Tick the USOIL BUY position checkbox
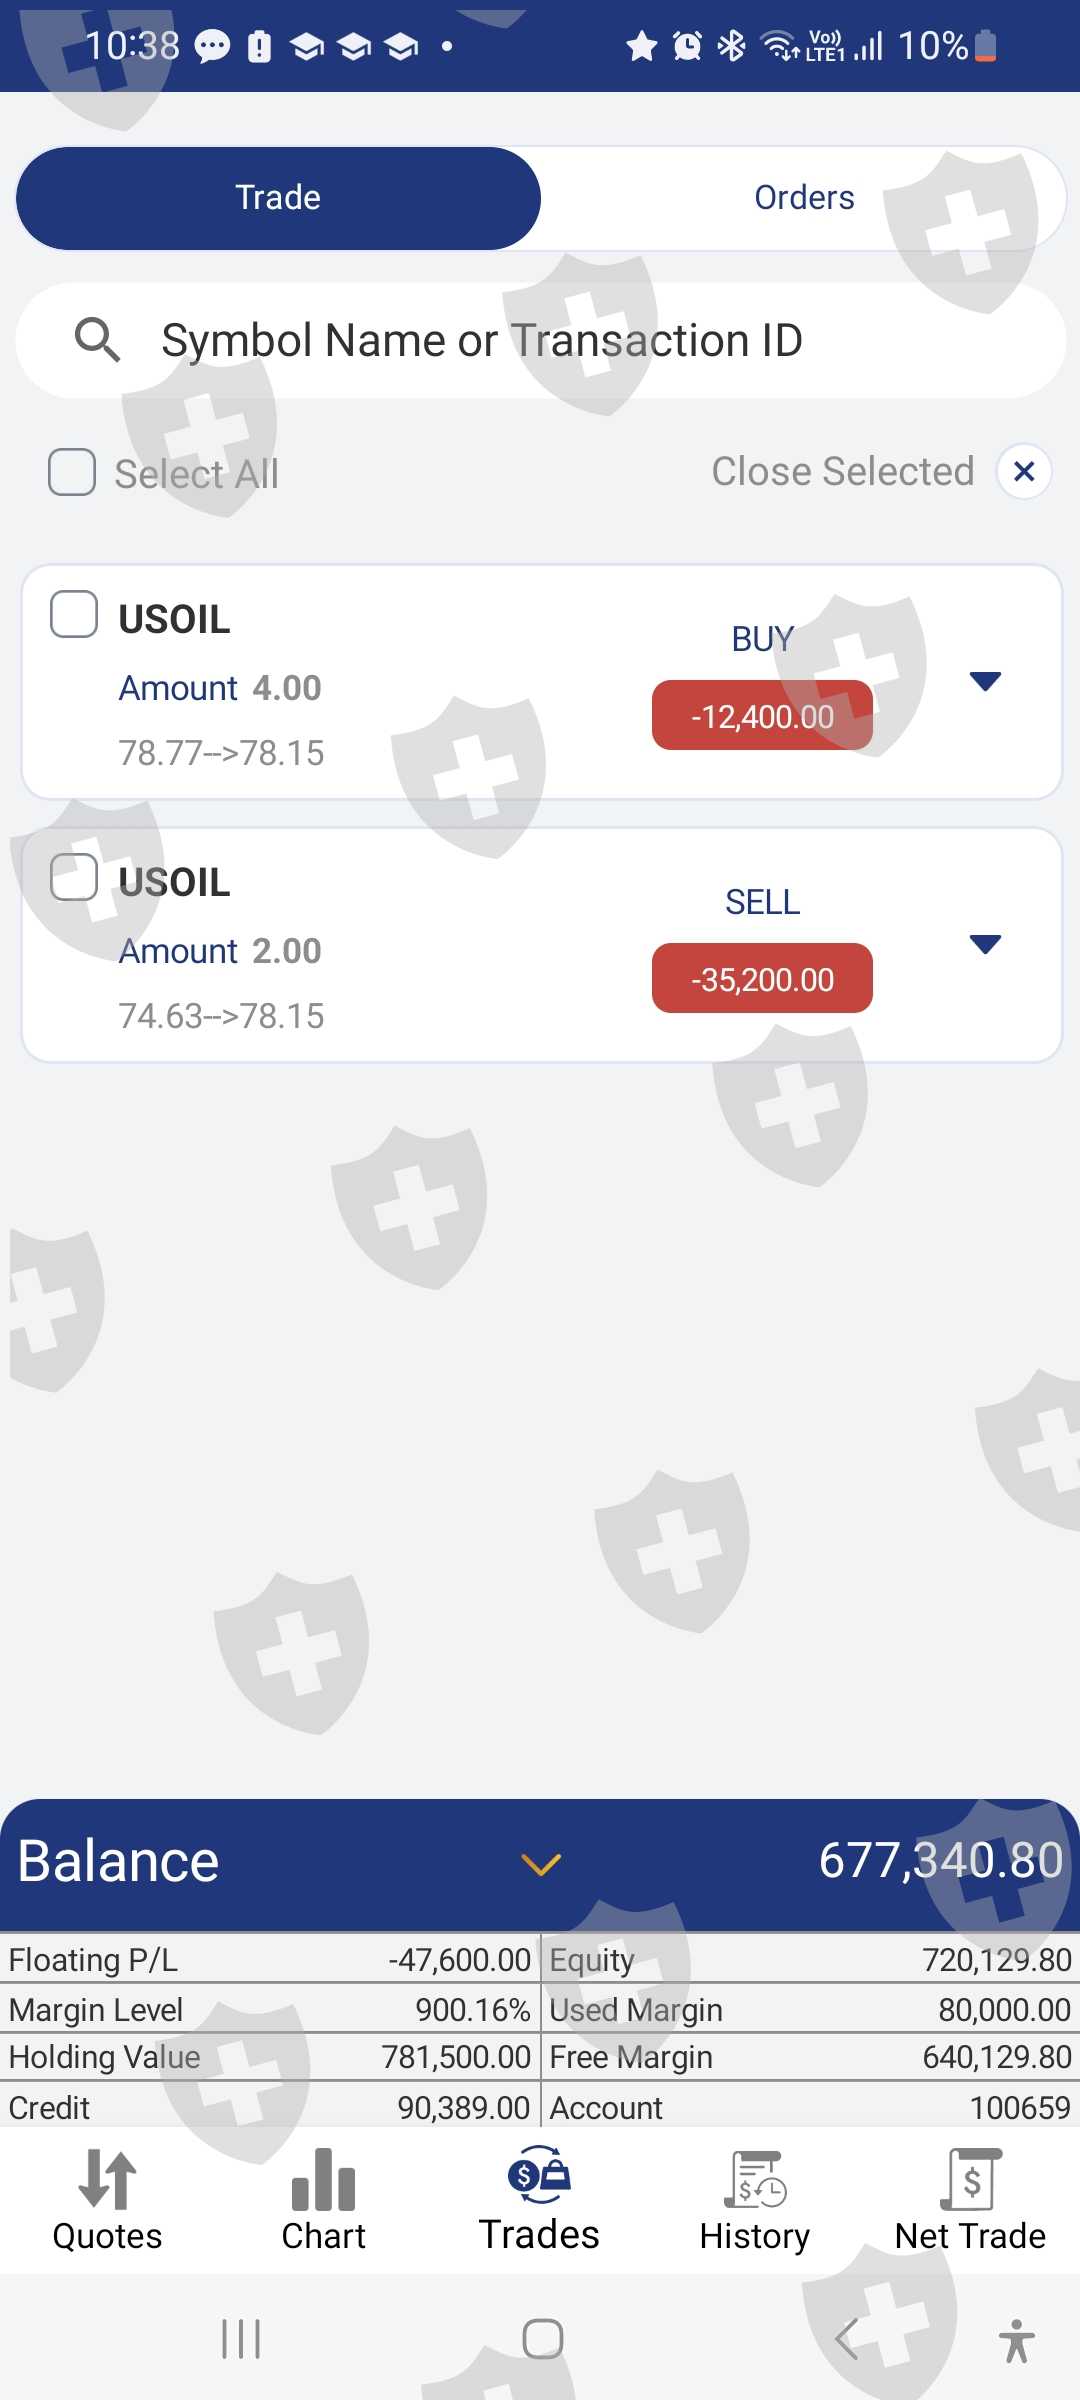The width and height of the screenshot is (1080, 2400). pos(74,614)
